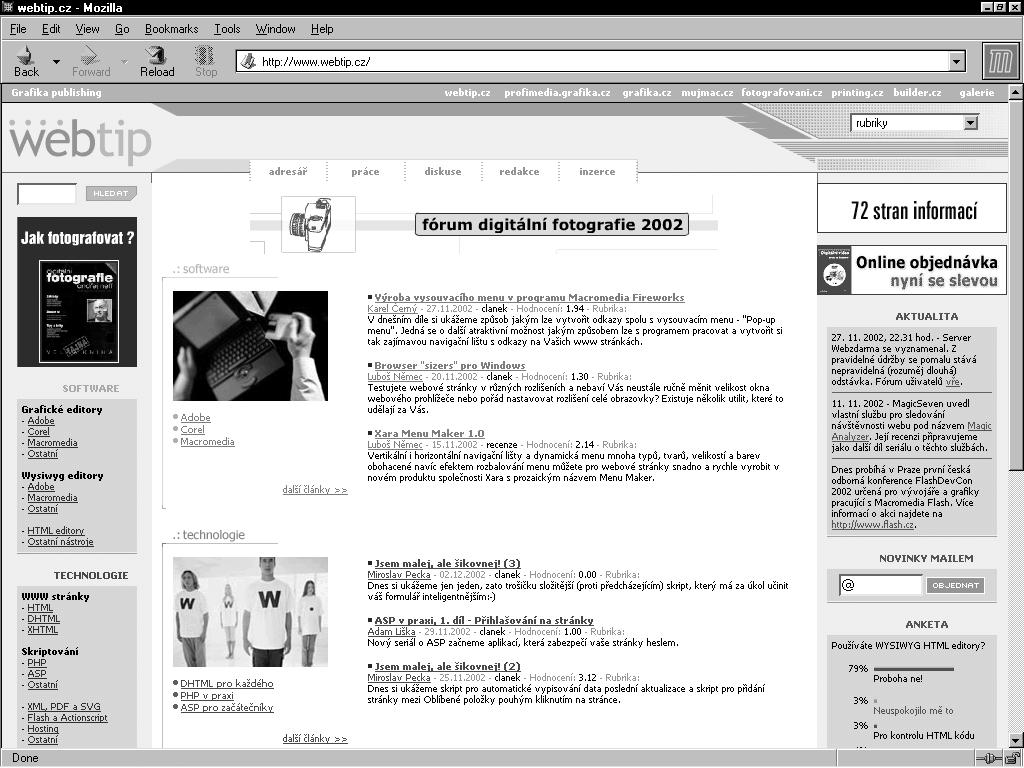Open the XHTML sidebar link
This screenshot has height=768, width=1024.
pyautogui.click(x=42, y=630)
